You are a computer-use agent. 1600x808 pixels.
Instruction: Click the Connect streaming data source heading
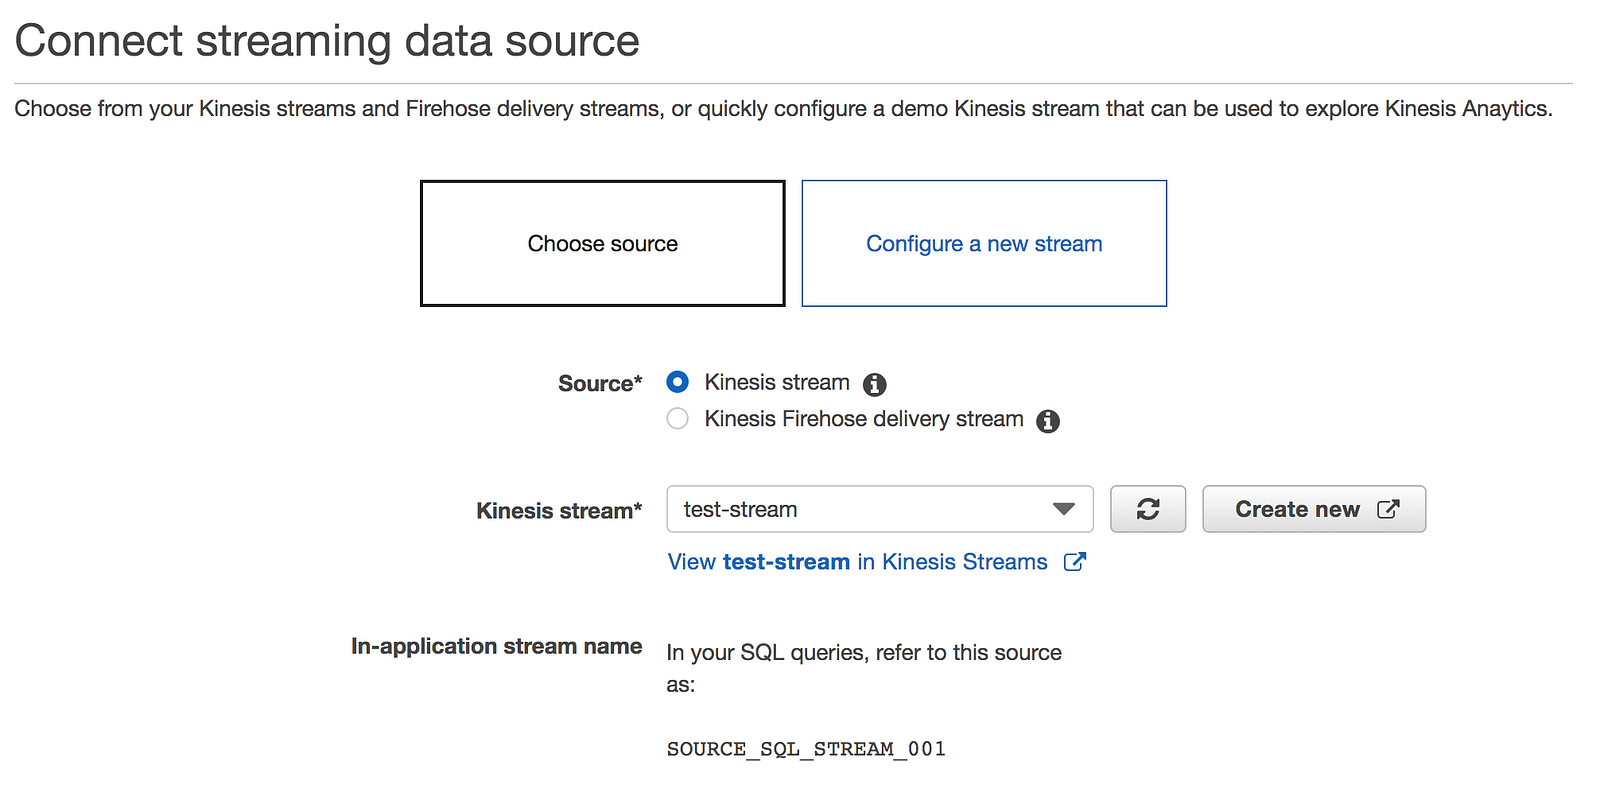(327, 41)
